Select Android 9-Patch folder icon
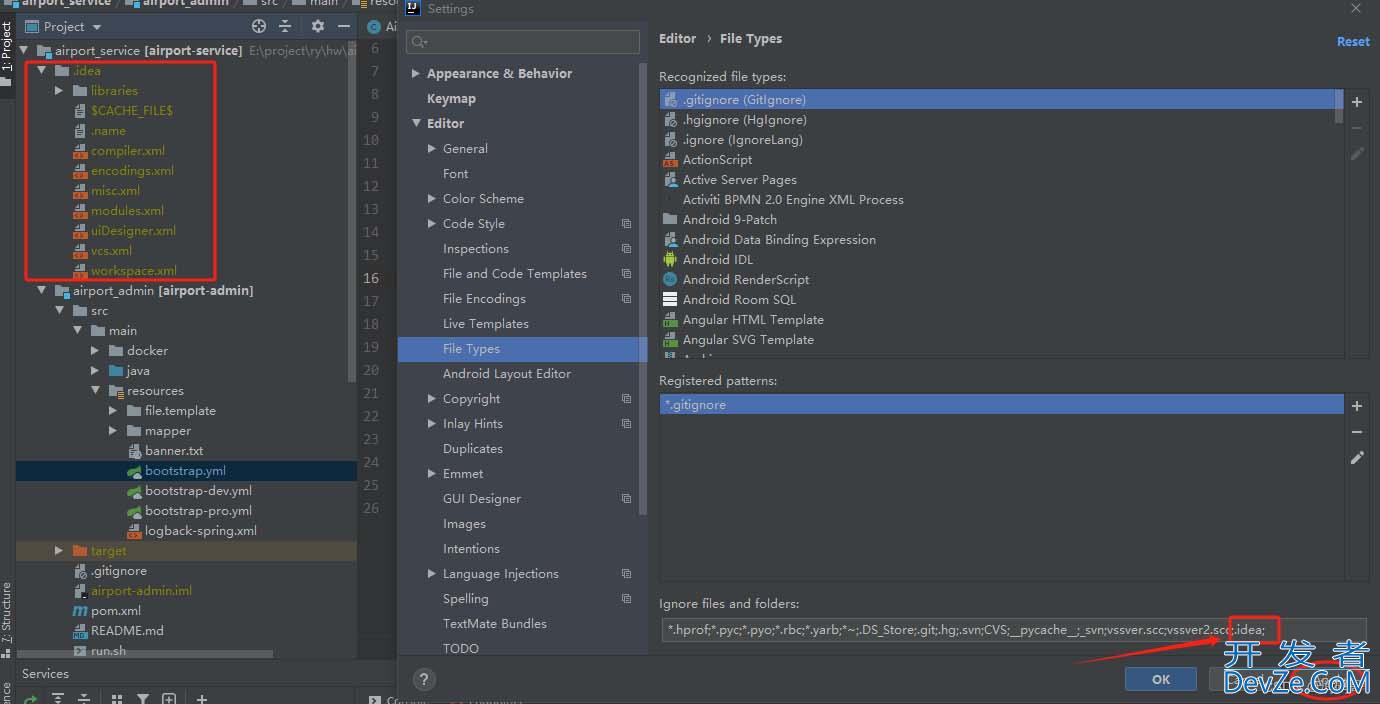This screenshot has width=1380, height=704. tap(670, 220)
